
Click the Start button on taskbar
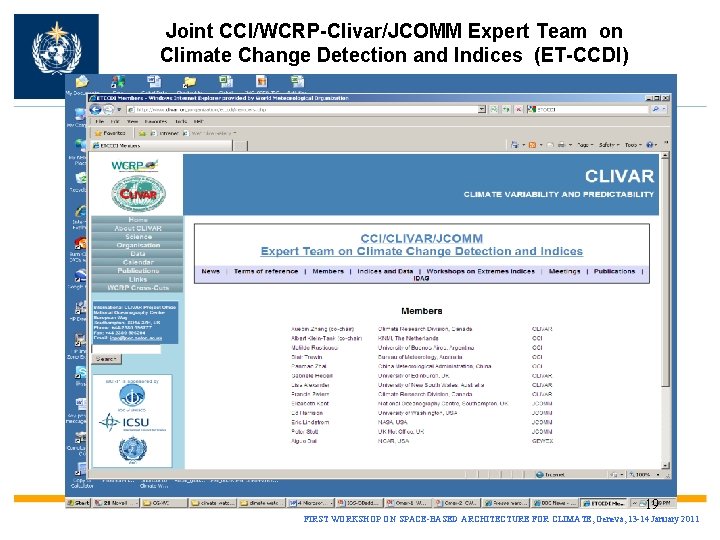coord(79,503)
